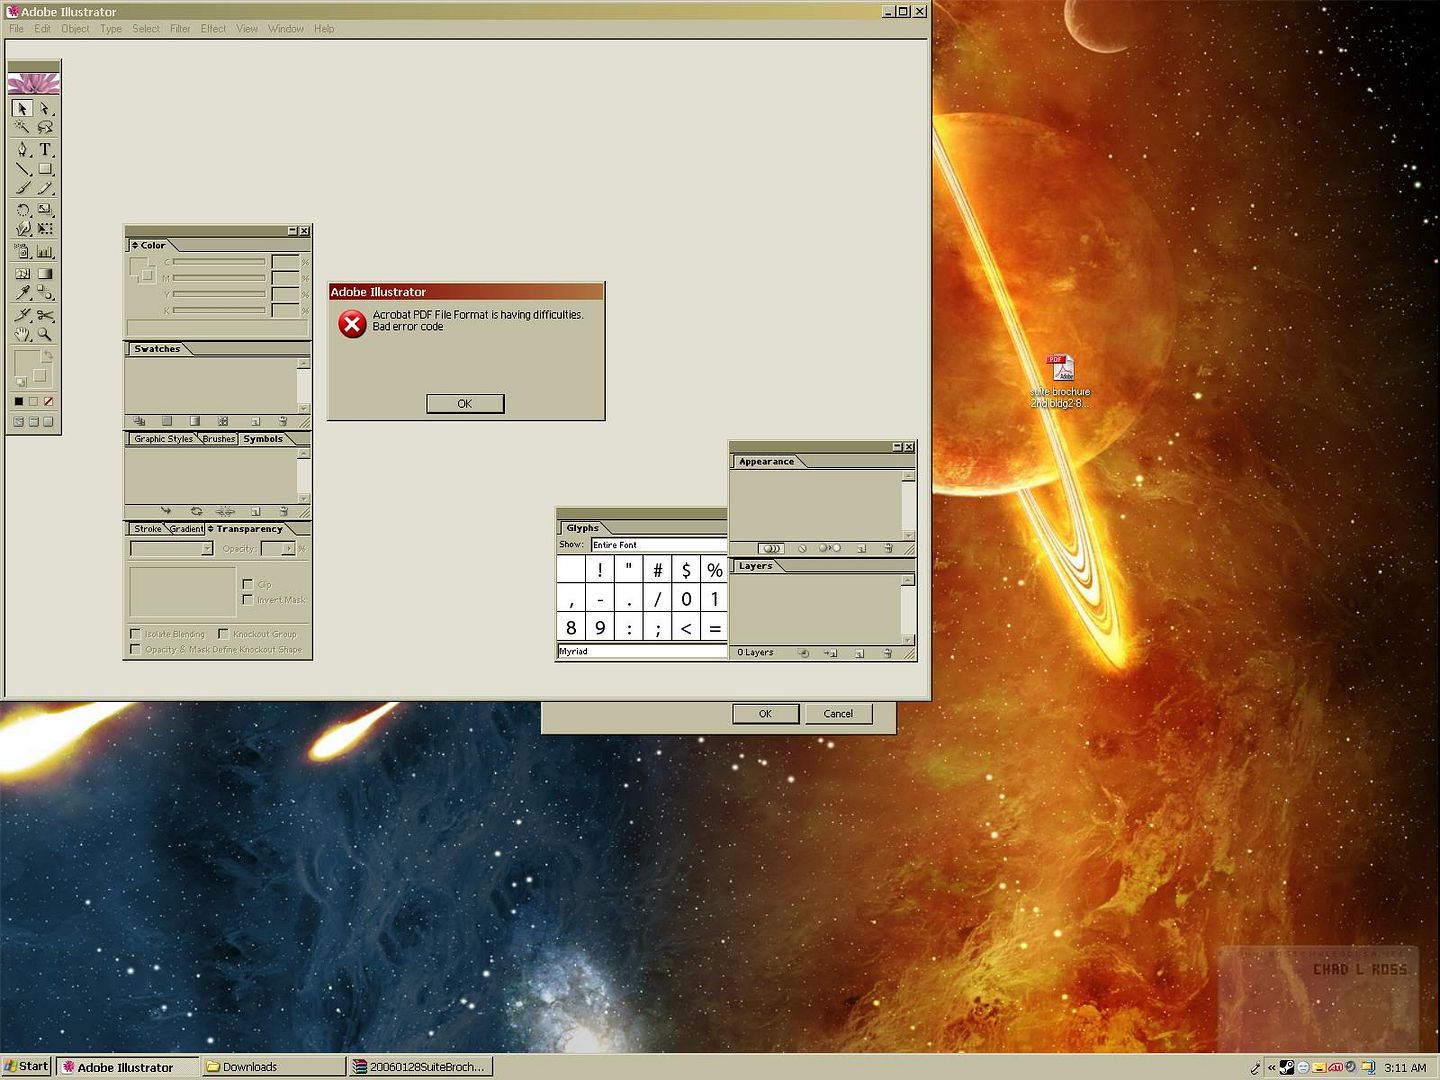Choose the Lasso tool

(x=45, y=127)
